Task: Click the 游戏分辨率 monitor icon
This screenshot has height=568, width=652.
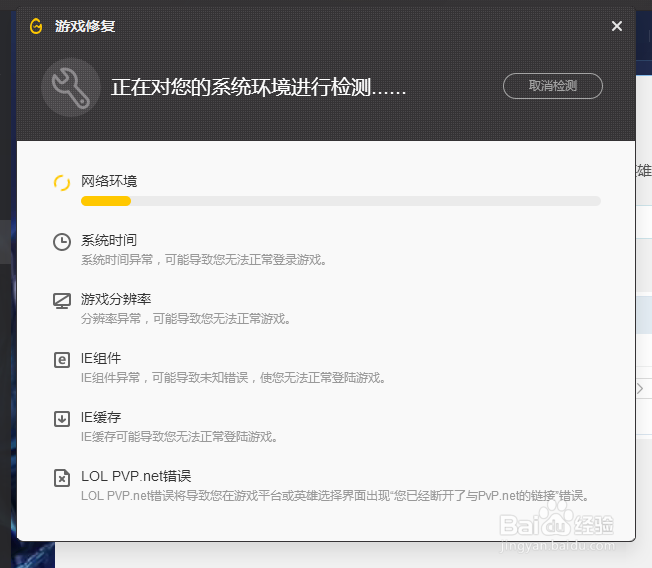Action: pyautogui.click(x=62, y=301)
